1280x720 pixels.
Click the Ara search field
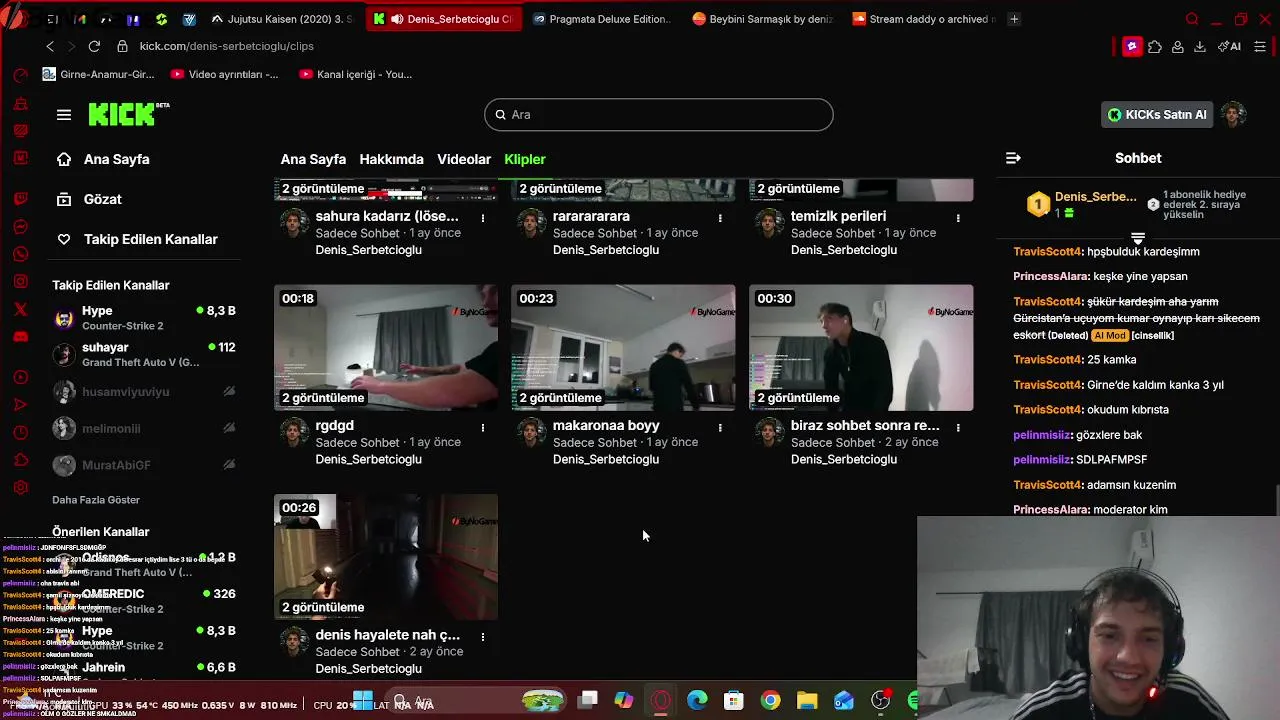pyautogui.click(x=659, y=114)
